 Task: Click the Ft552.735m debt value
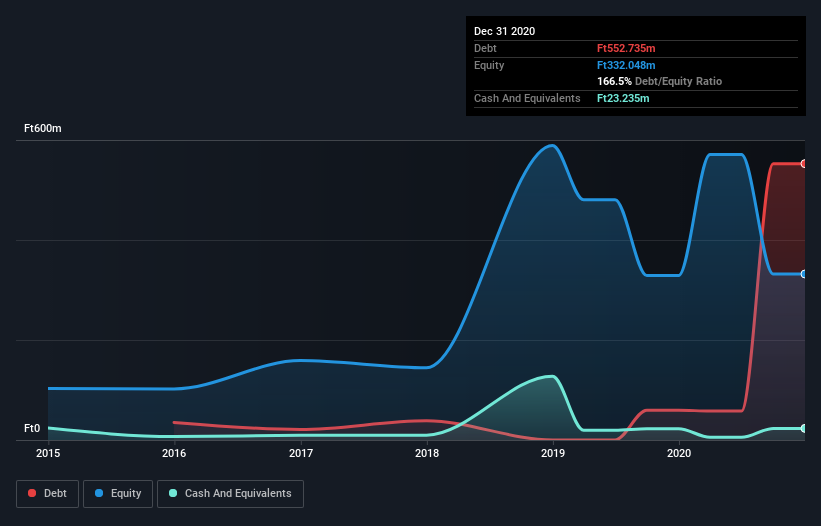coord(626,48)
